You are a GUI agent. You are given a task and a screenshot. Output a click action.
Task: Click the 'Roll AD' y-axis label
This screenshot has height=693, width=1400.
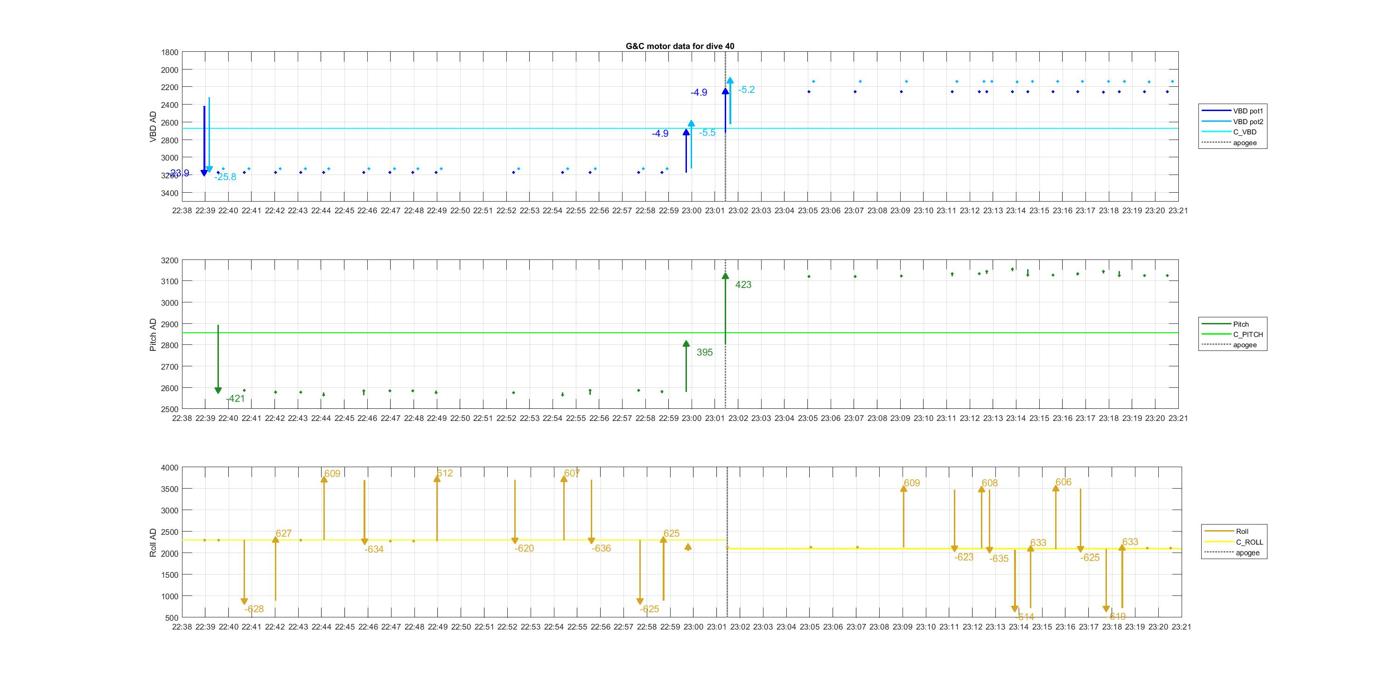(x=154, y=541)
